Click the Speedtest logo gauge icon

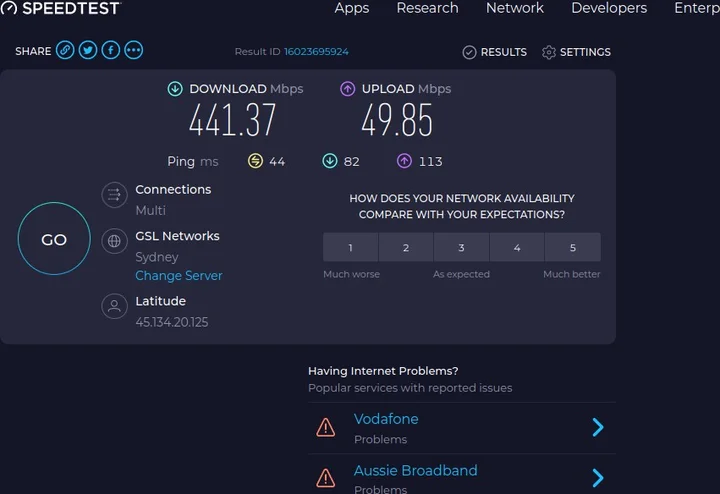click(x=9, y=7)
